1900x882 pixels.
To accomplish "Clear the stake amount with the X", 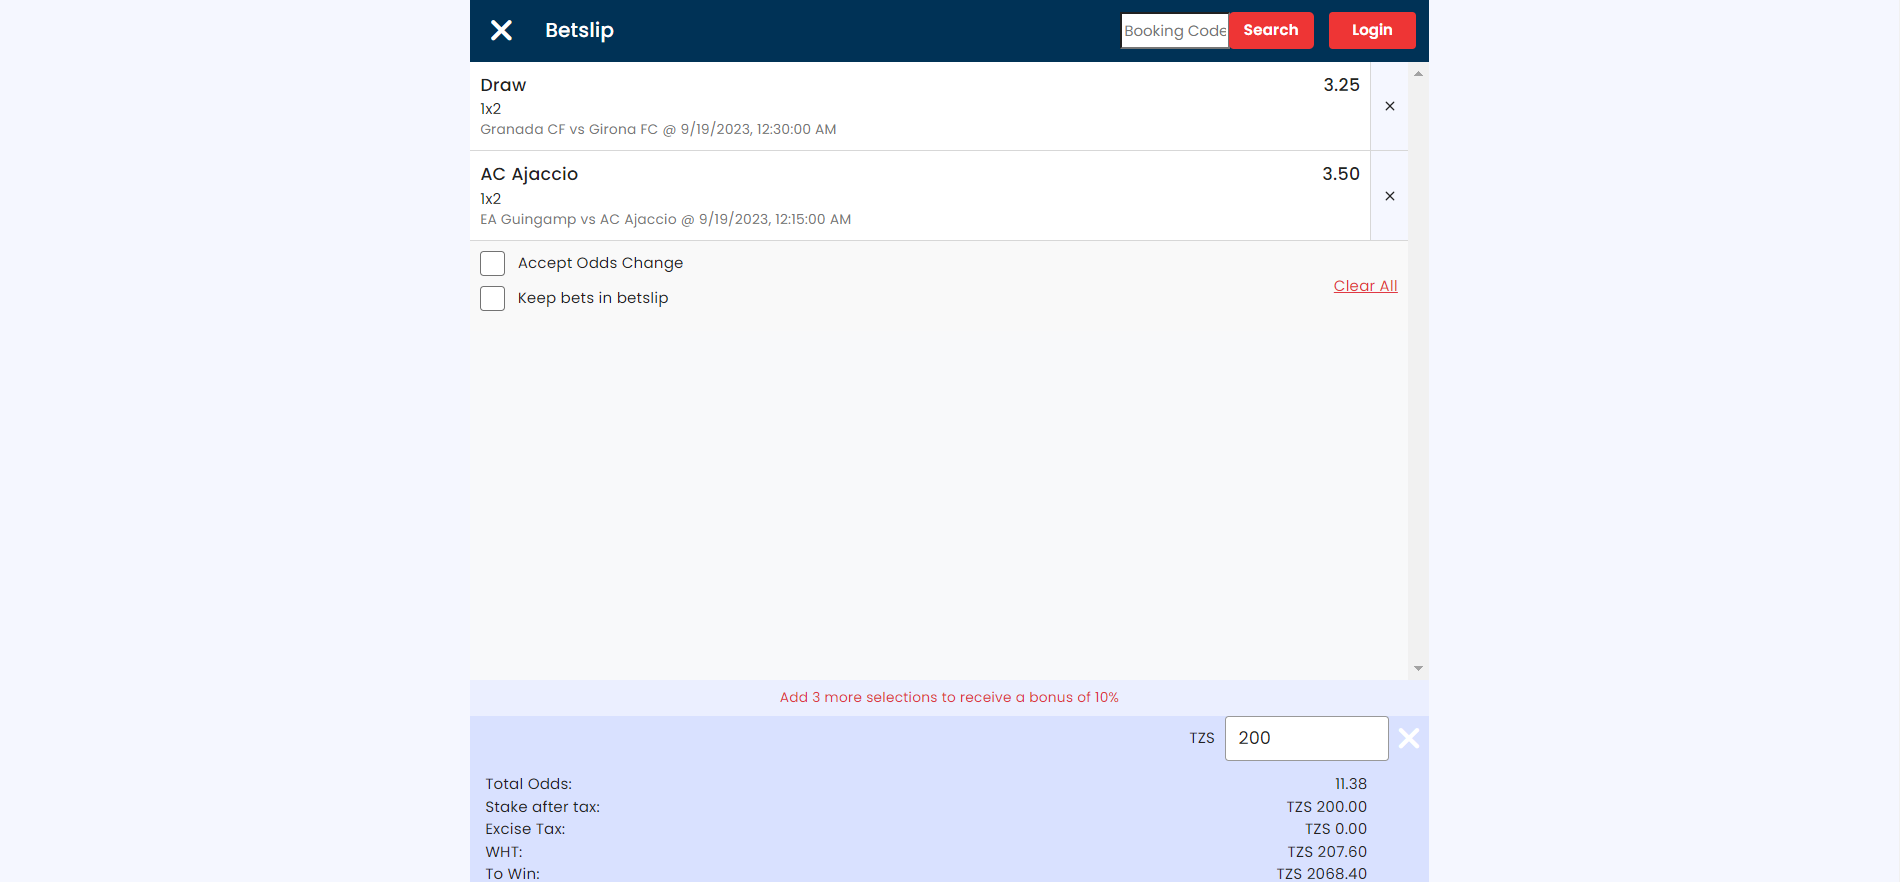I will coord(1408,738).
